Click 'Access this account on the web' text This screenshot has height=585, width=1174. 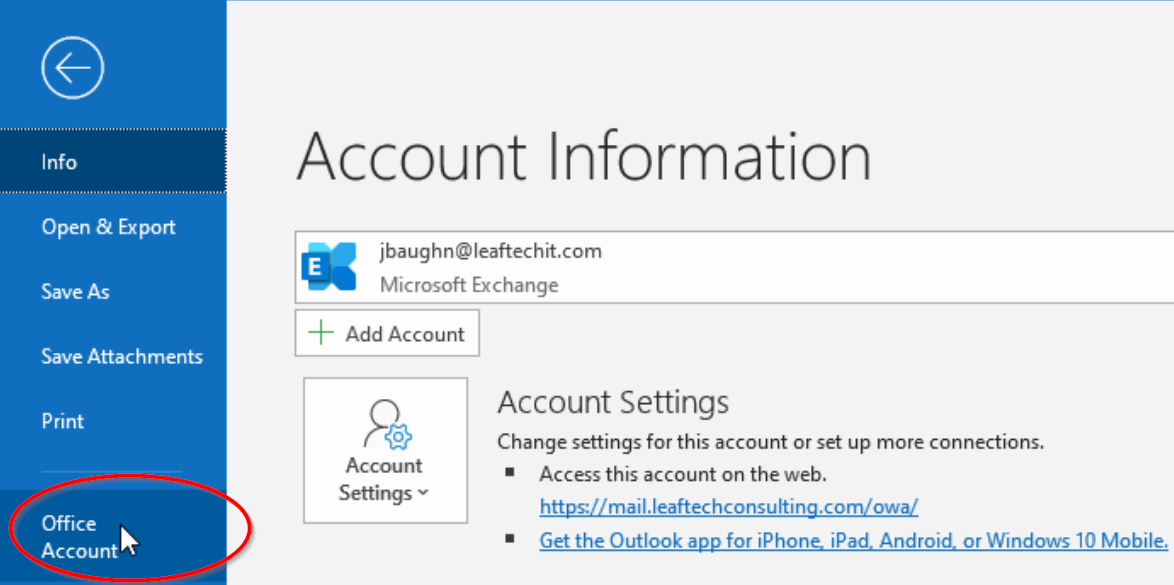[683, 474]
